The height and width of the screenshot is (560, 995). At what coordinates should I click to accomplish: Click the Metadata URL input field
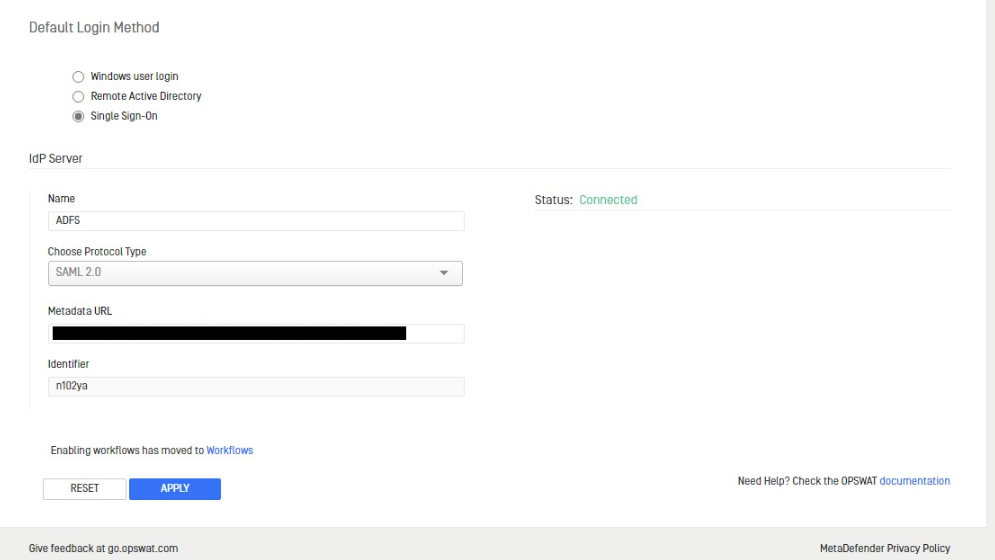(x=256, y=333)
